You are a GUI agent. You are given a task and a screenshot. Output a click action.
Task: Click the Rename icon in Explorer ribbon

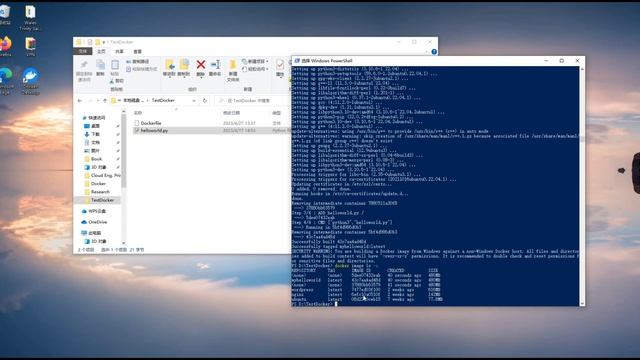point(215,65)
